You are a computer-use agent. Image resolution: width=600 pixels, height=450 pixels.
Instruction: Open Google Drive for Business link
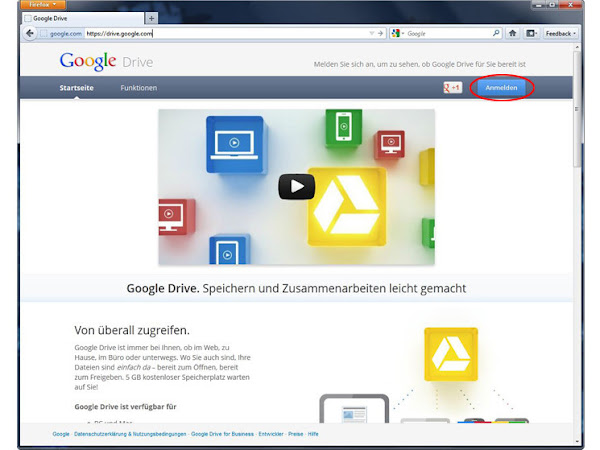[x=222, y=434]
